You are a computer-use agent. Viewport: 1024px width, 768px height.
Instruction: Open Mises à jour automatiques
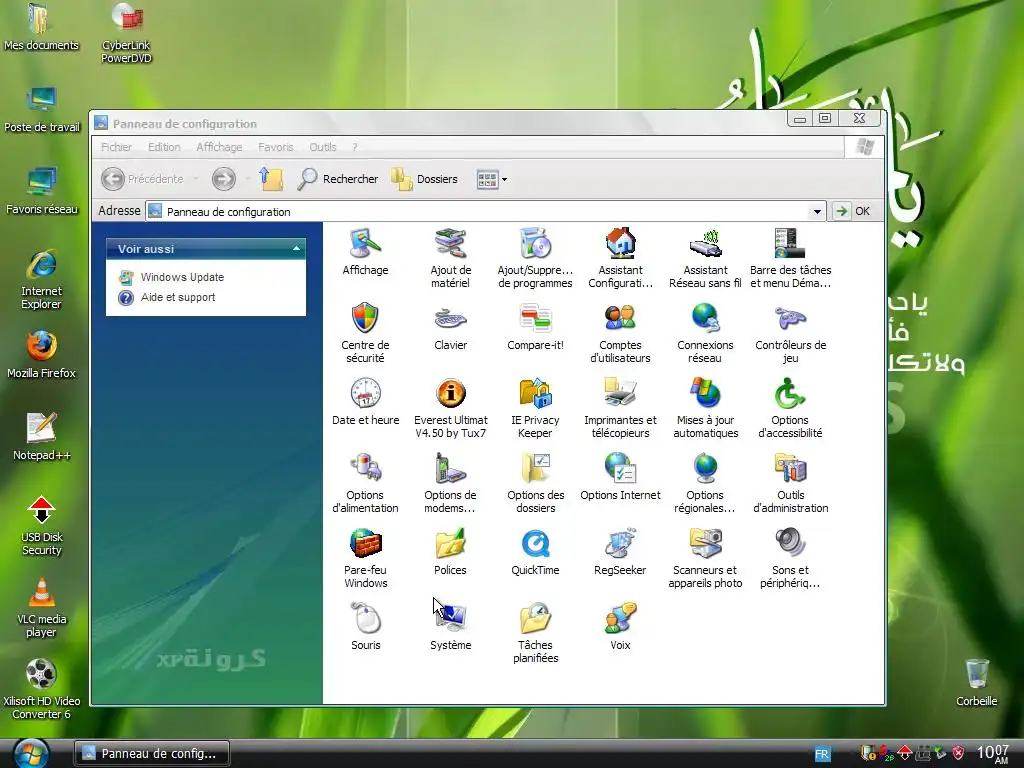click(705, 408)
